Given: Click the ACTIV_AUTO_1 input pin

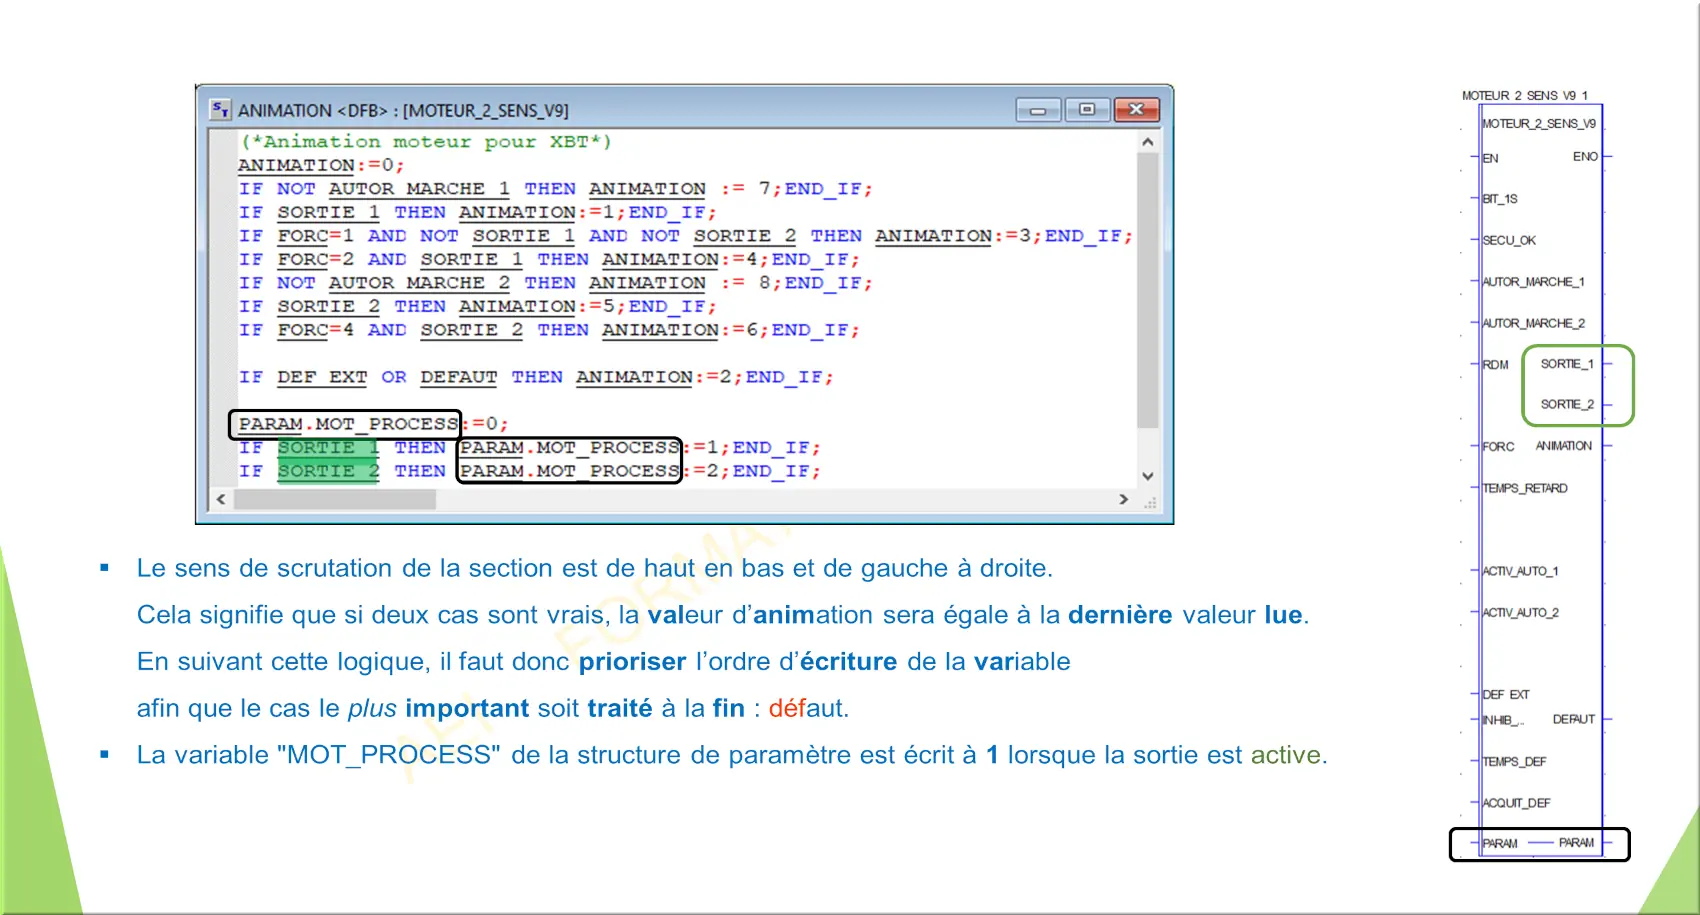Looking at the screenshot, I should click(x=1520, y=571).
